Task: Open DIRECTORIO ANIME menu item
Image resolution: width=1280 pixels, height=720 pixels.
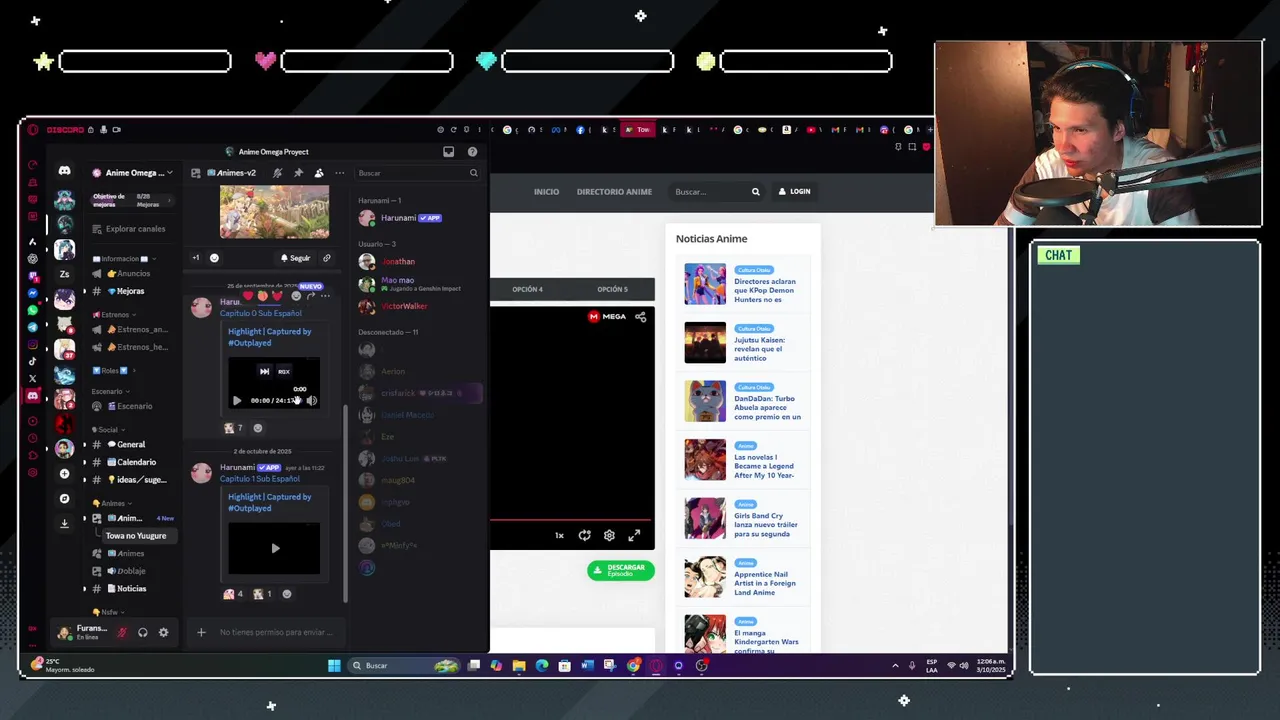Action: coord(614,191)
